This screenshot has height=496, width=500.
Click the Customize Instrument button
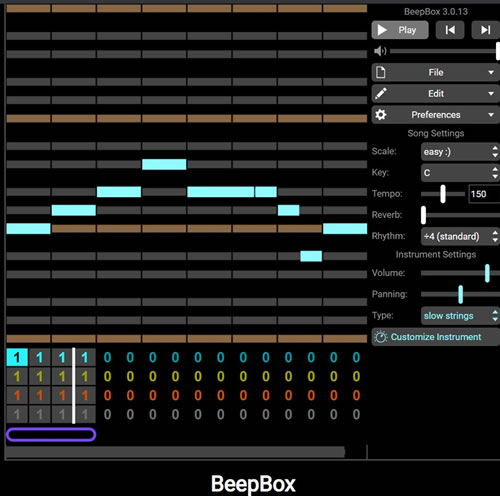(x=436, y=337)
